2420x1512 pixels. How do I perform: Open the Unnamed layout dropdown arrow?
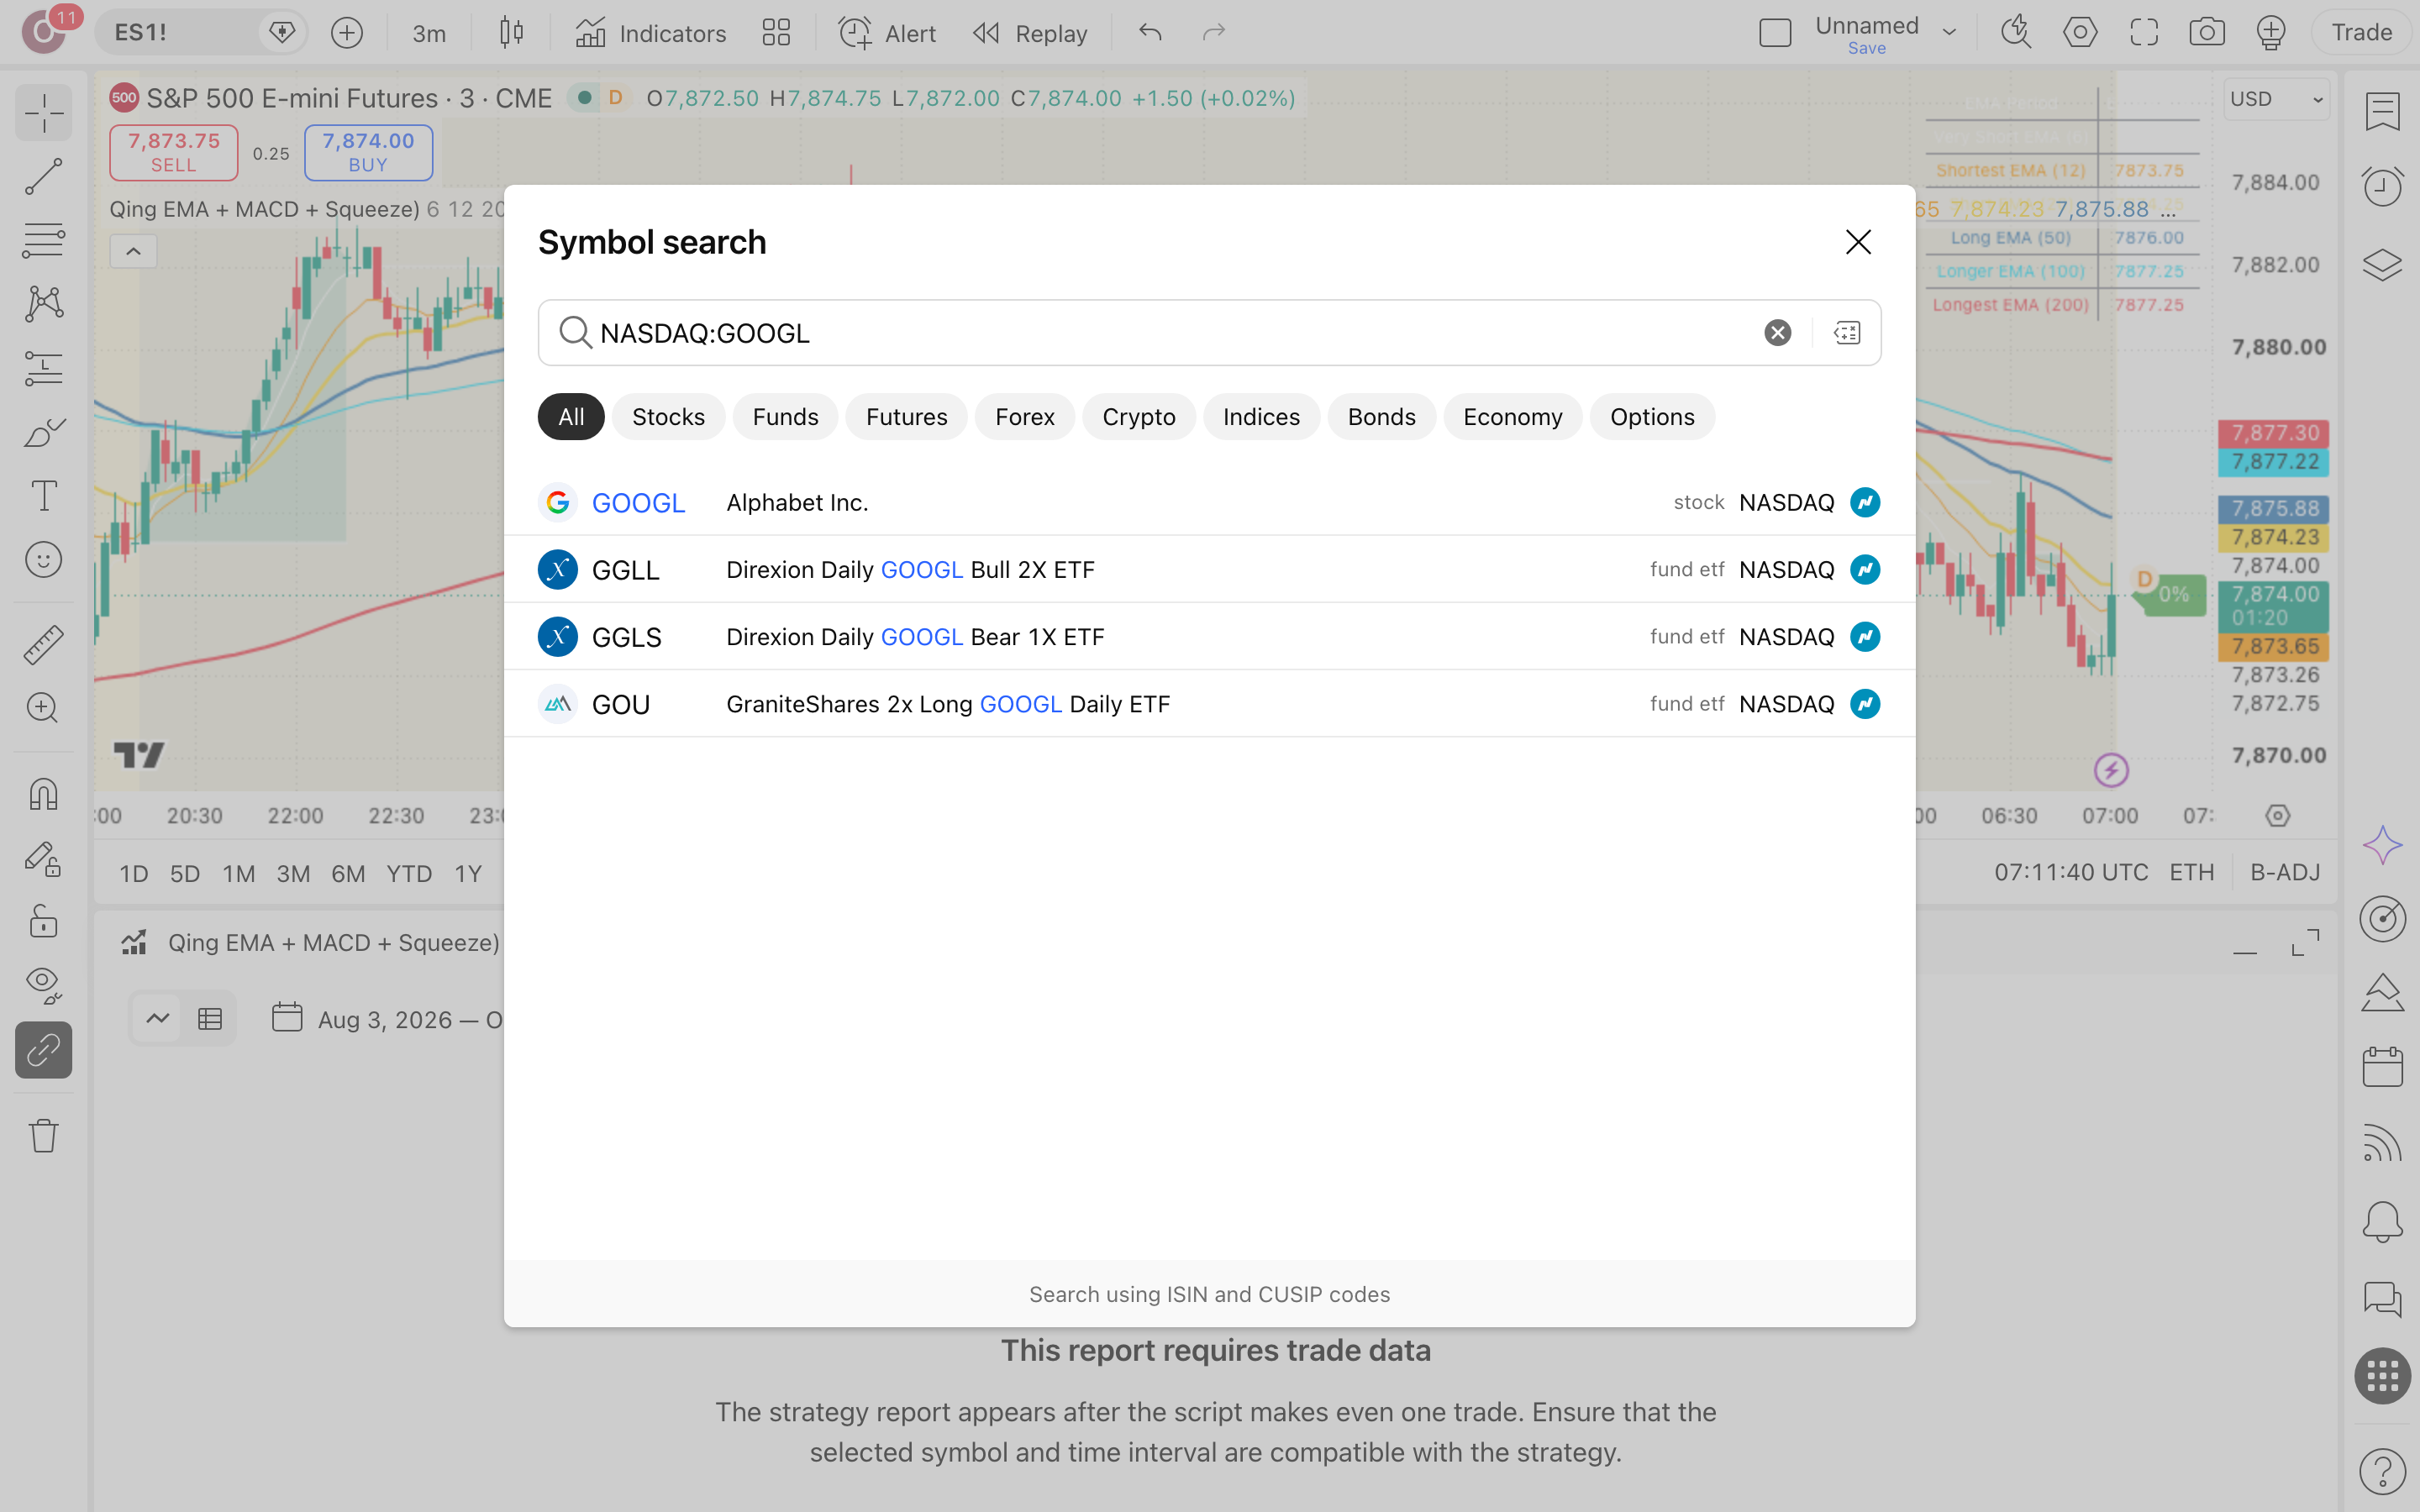point(1949,33)
